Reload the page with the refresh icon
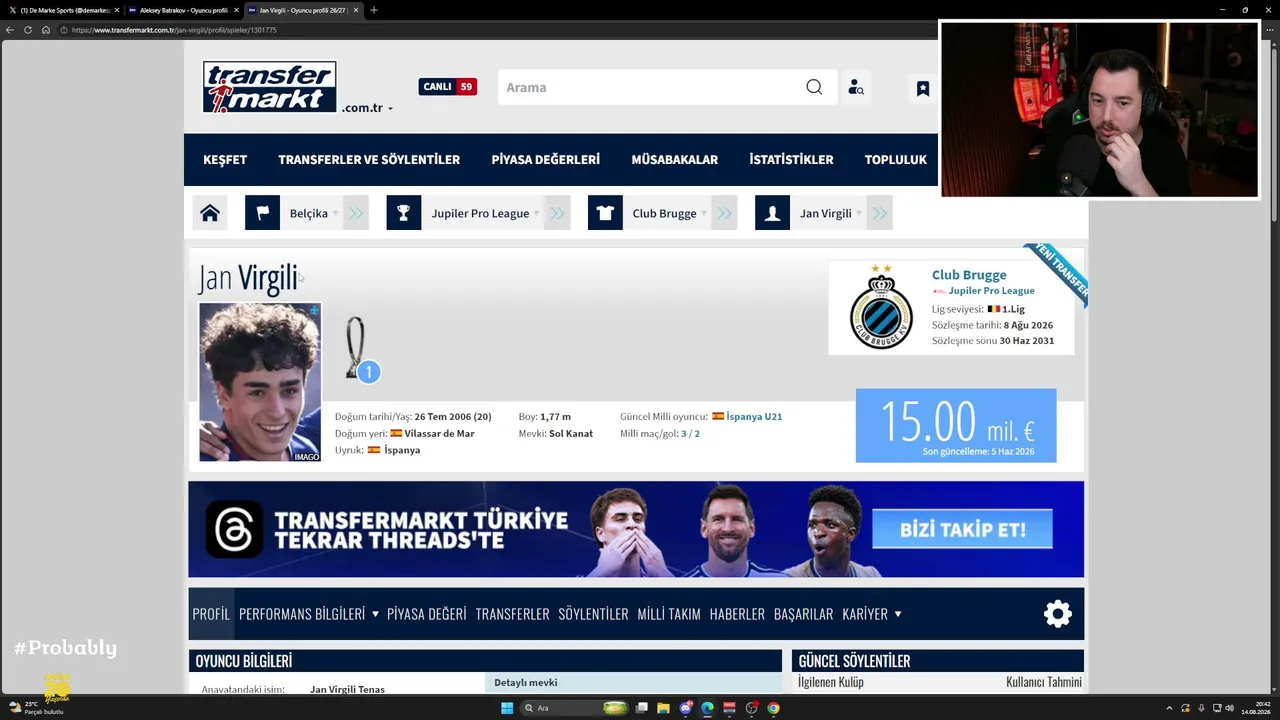 click(28, 30)
